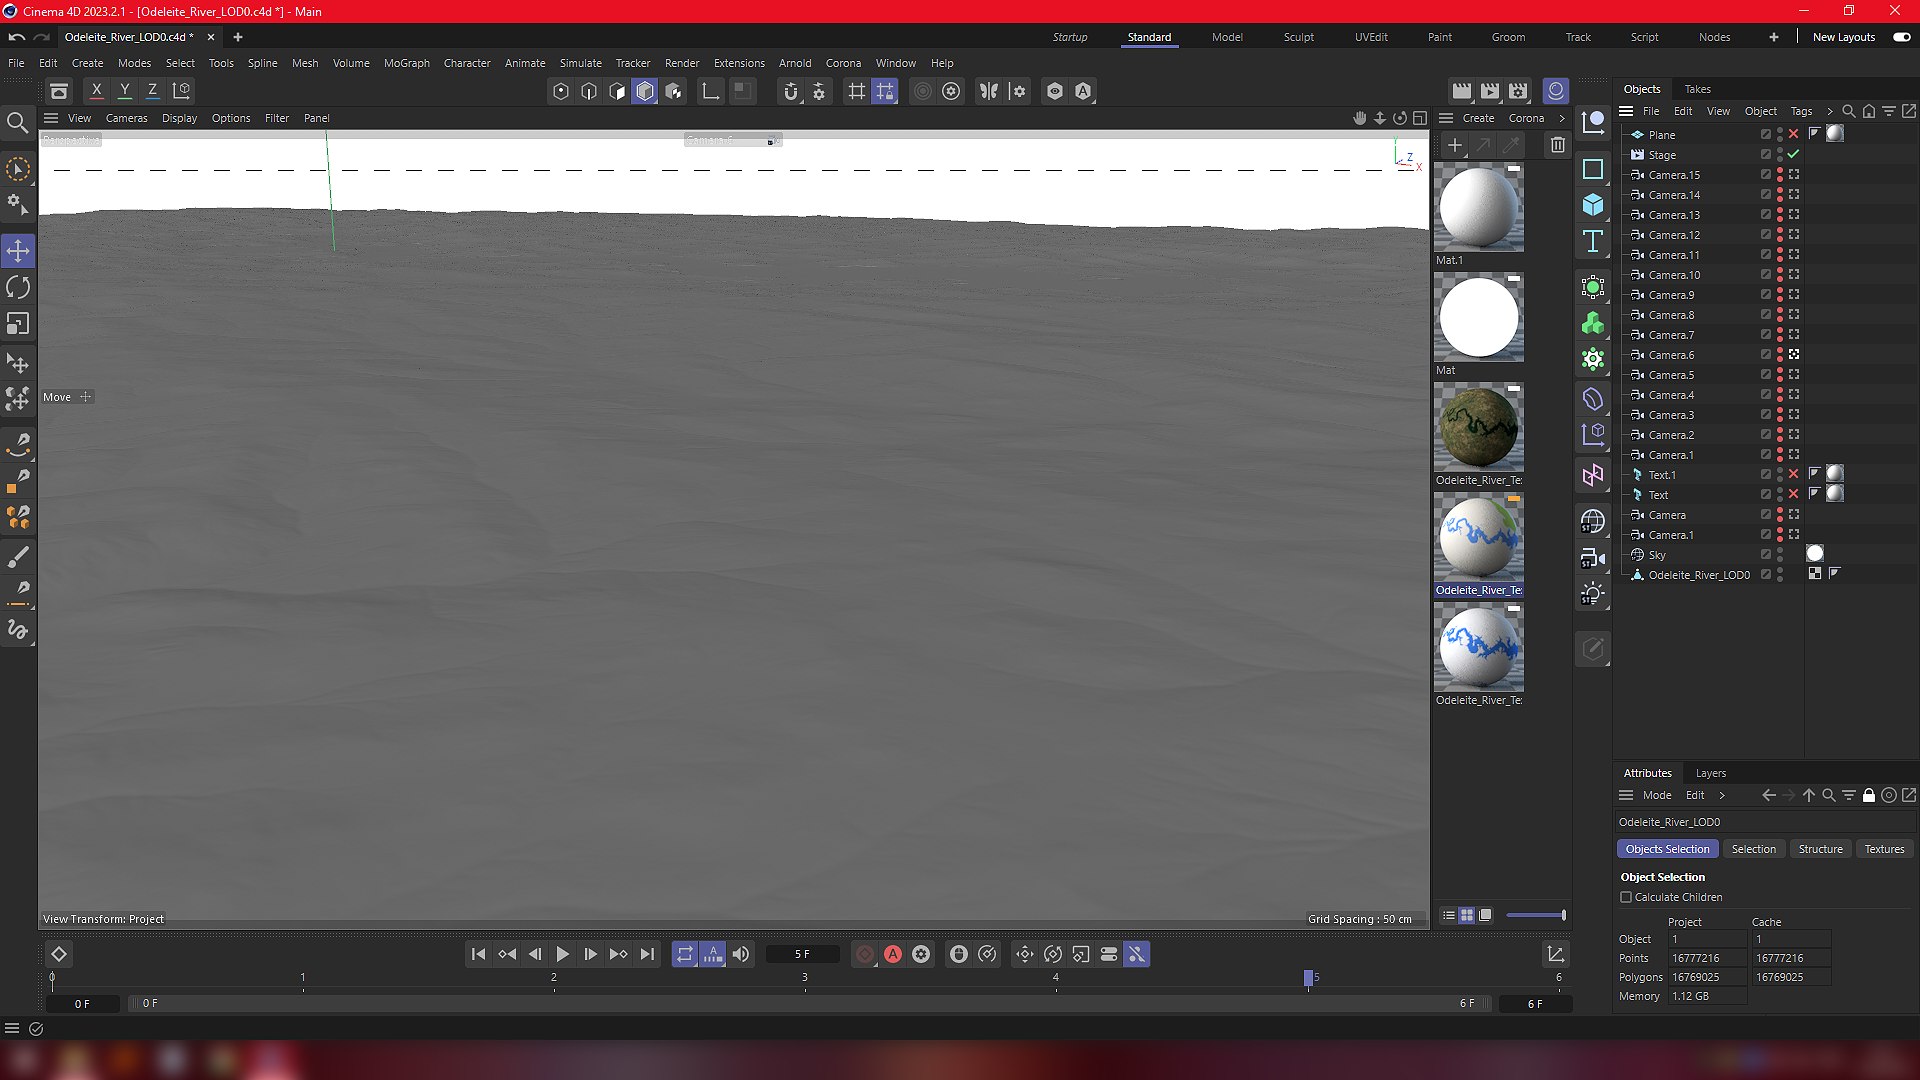The width and height of the screenshot is (1920, 1080).
Task: Toggle the New Layouts switch
Action: [x=1901, y=37]
